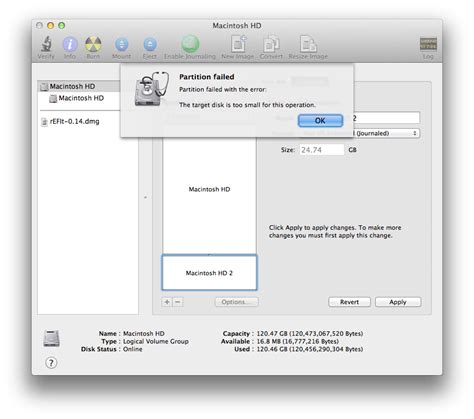Select the Macintosh HD 2 partition block
This screenshot has width=474, height=419.
click(209, 273)
